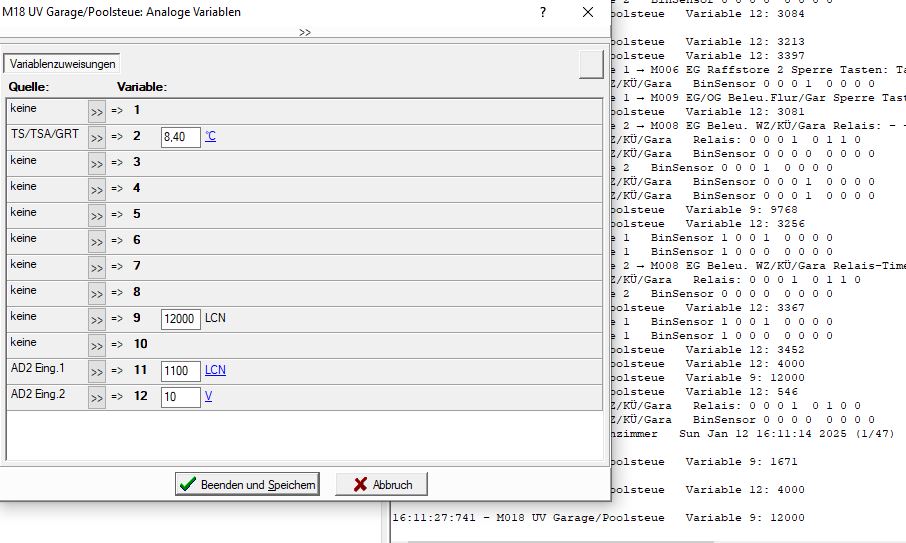The width and height of the screenshot is (906, 543).
Task: Click the blank button at top right
Action: pos(591,64)
